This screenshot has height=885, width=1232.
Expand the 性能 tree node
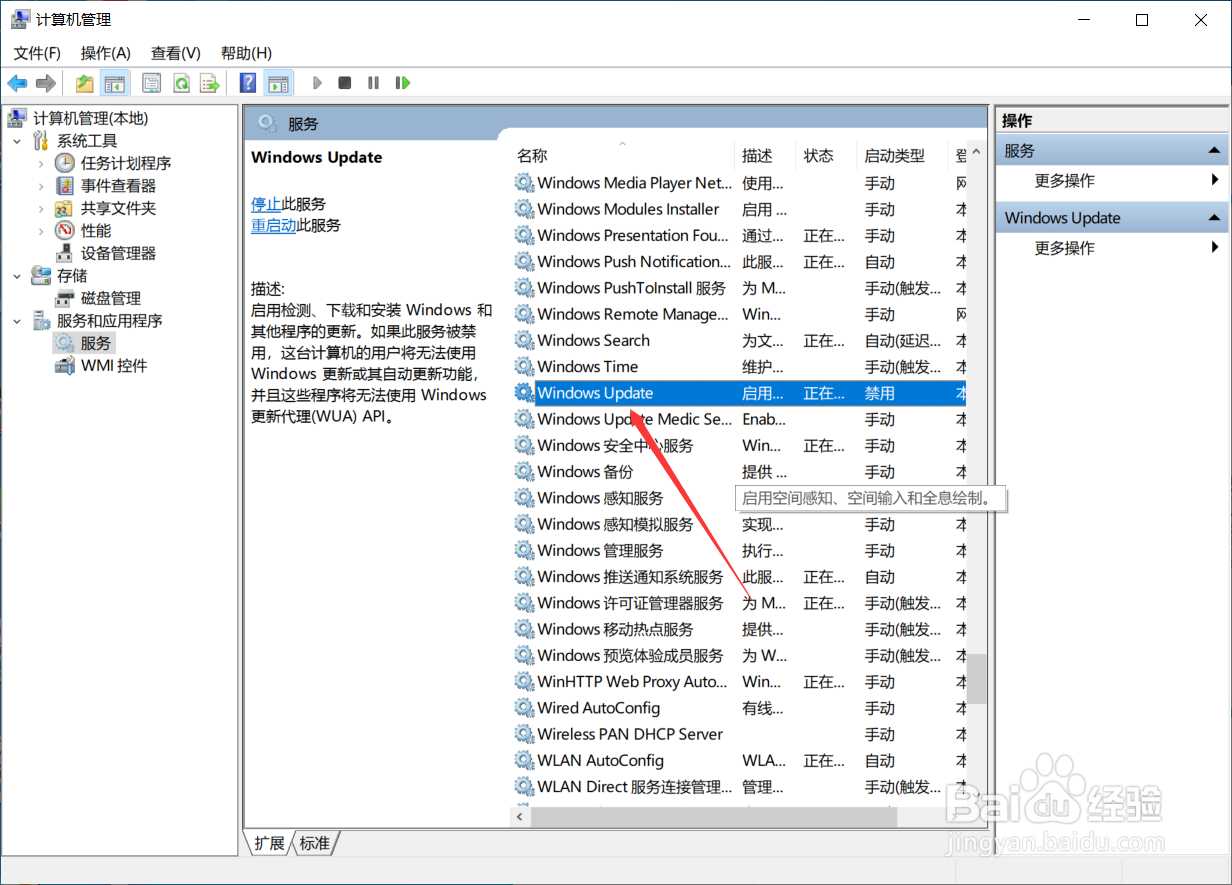(x=41, y=231)
